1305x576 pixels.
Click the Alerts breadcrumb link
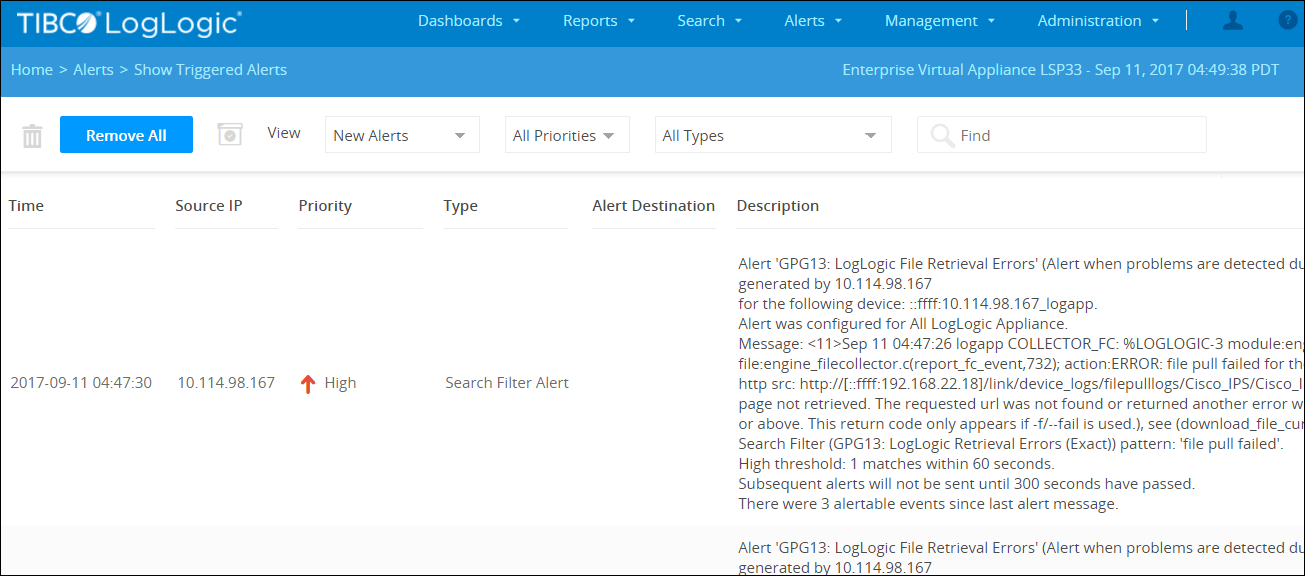[x=93, y=70]
